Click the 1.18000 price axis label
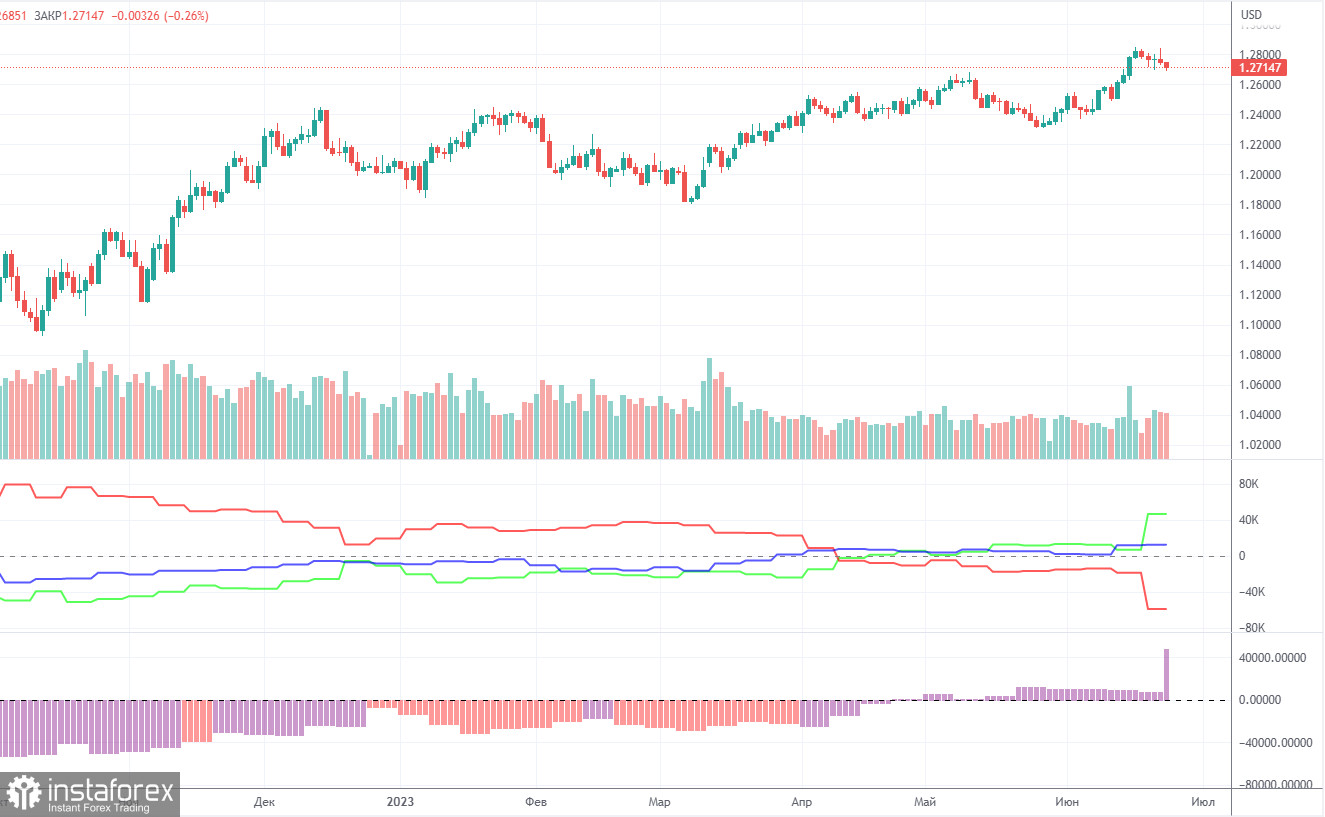The width and height of the screenshot is (1325, 817). (1261, 205)
